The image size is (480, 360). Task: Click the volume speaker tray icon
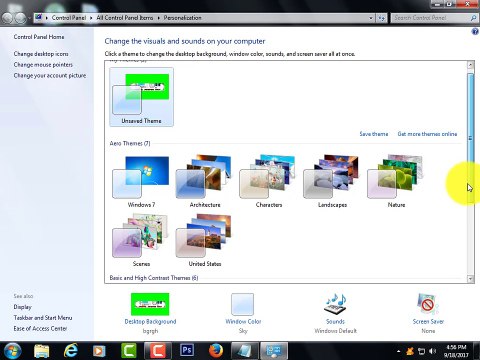433,351
